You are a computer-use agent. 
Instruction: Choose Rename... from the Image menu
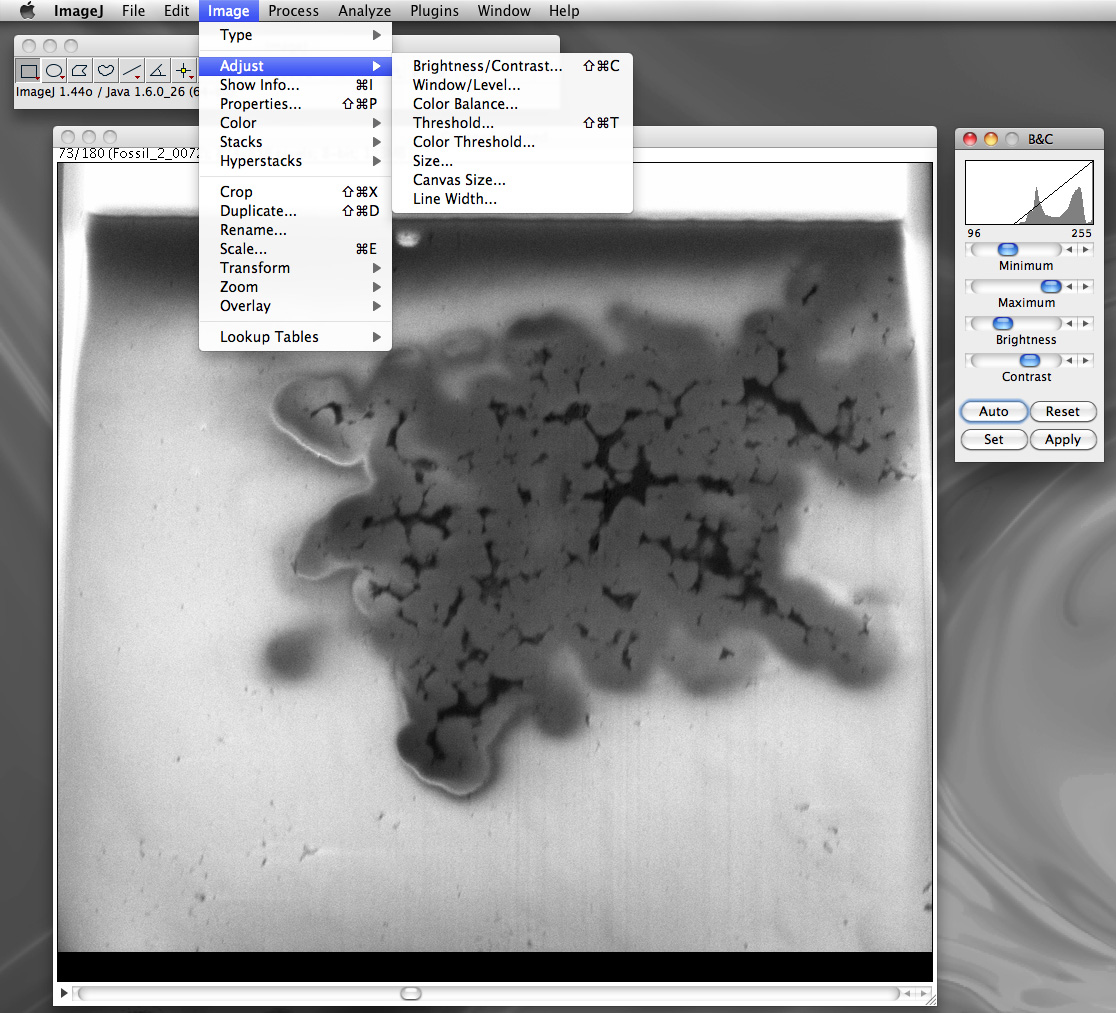295,230
